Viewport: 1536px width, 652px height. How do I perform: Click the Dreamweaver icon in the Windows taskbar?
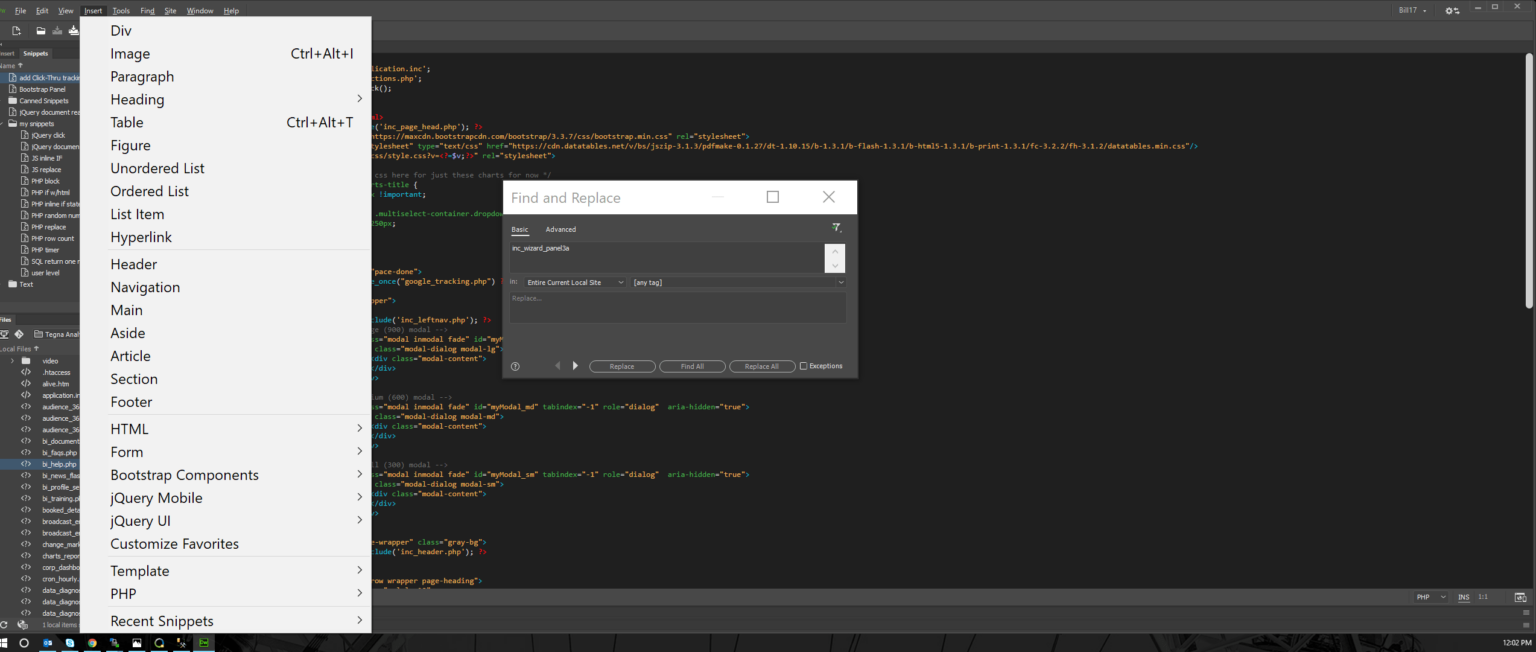point(204,643)
